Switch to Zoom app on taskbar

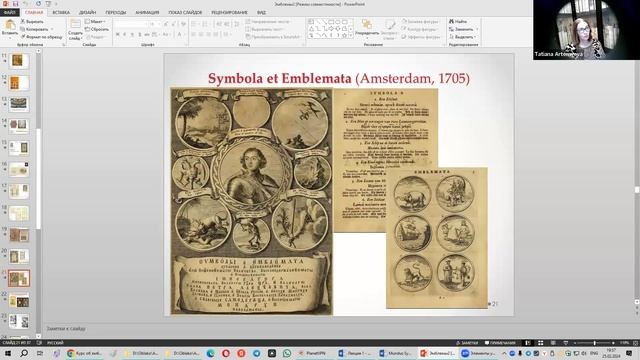478,353
